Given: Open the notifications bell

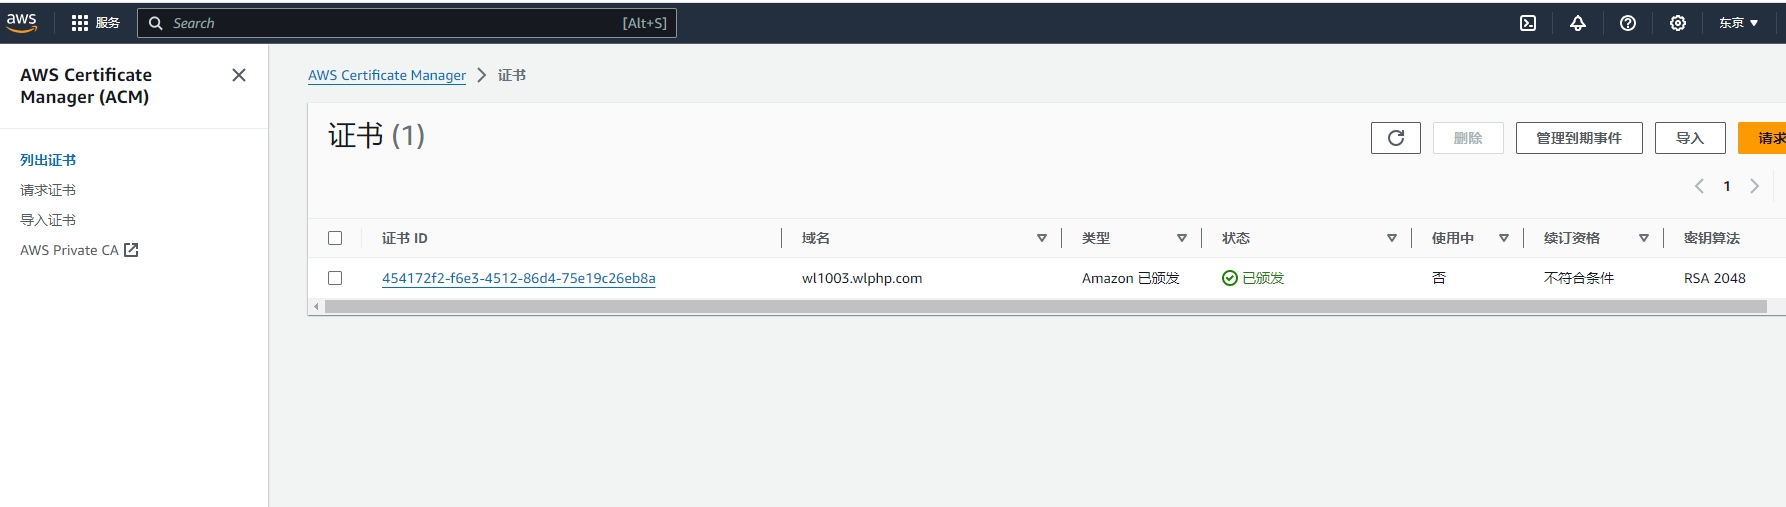Looking at the screenshot, I should 1578,23.
